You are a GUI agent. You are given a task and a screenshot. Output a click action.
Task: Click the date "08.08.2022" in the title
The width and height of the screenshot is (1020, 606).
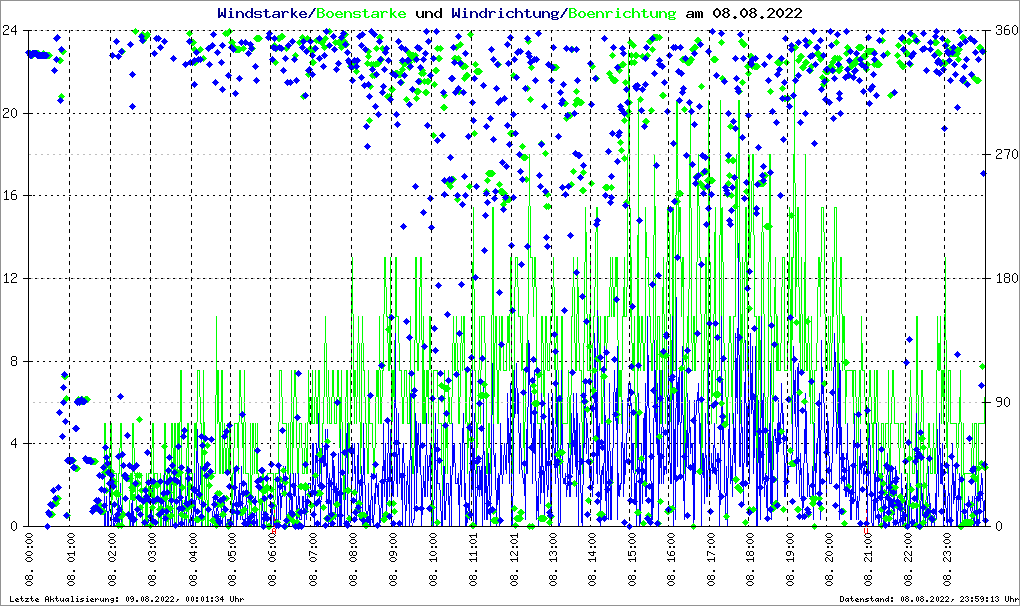tap(756, 13)
